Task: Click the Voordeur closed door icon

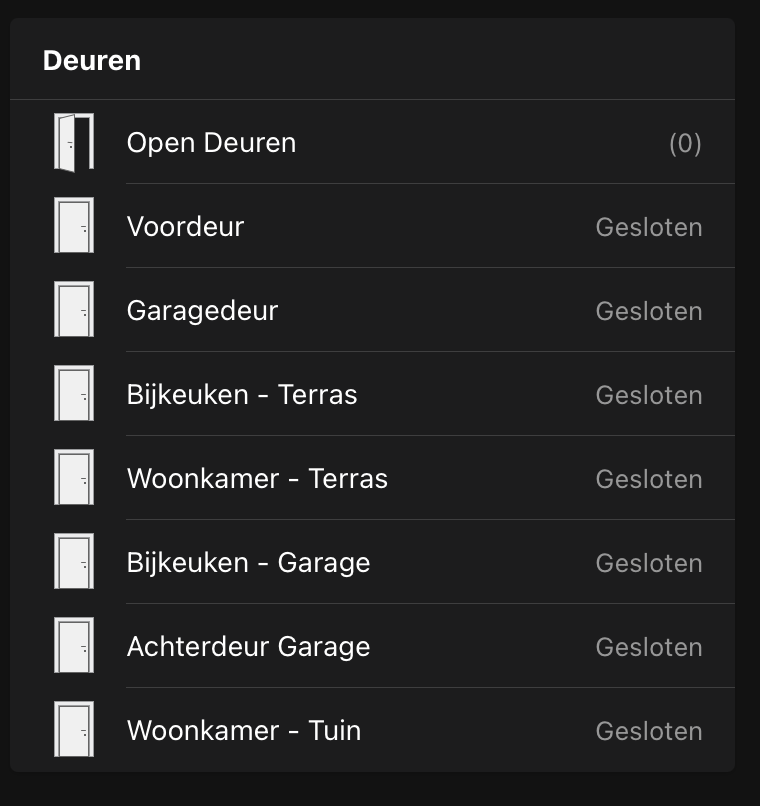Action: [73, 226]
